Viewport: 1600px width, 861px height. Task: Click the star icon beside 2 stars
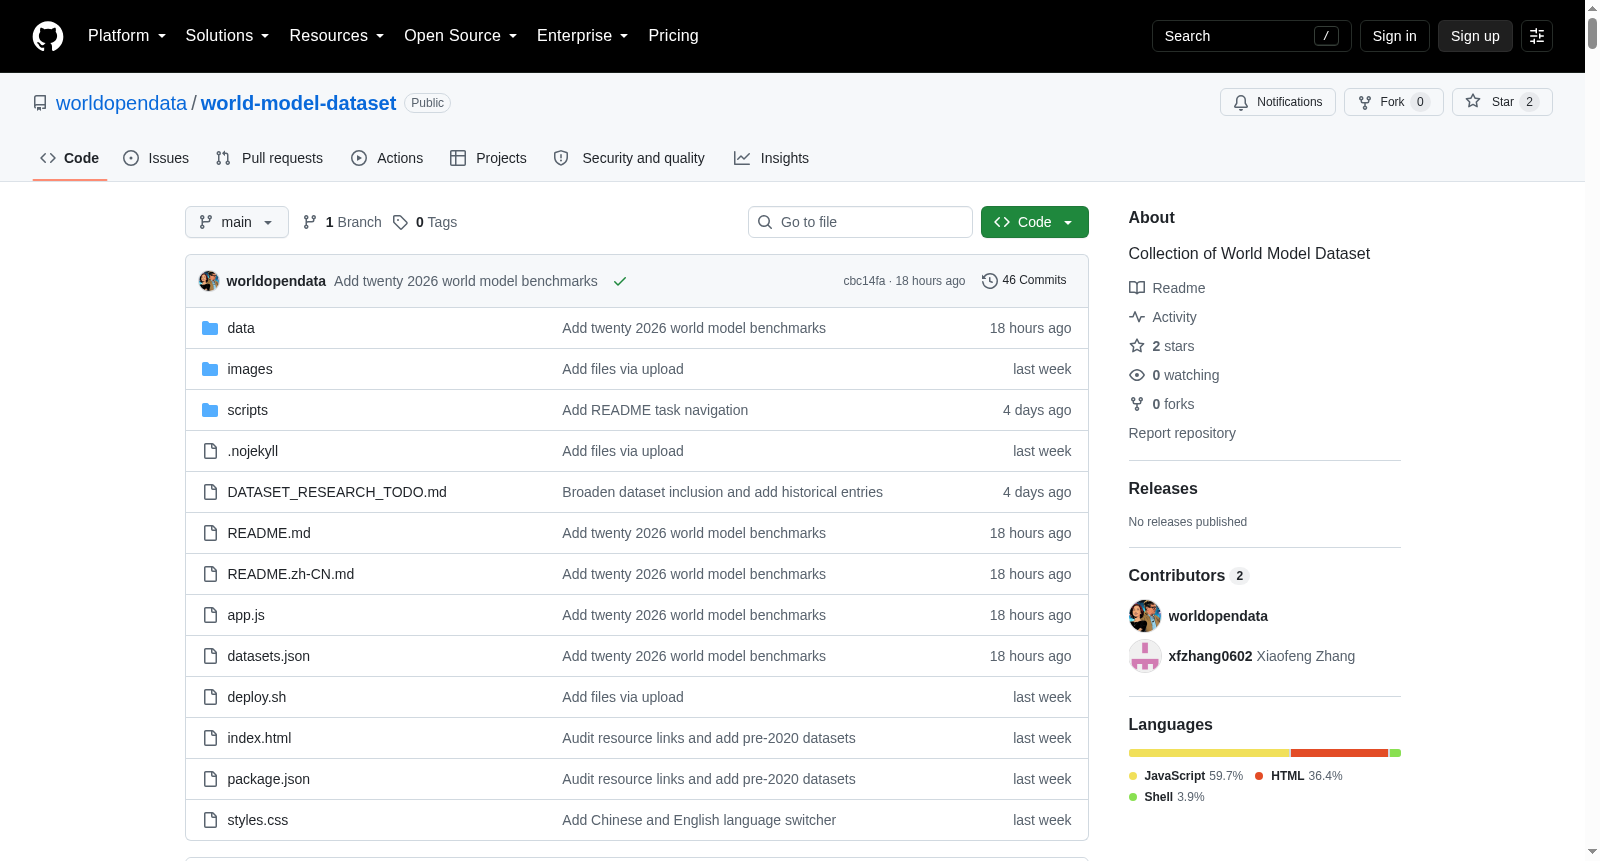pyautogui.click(x=1137, y=346)
